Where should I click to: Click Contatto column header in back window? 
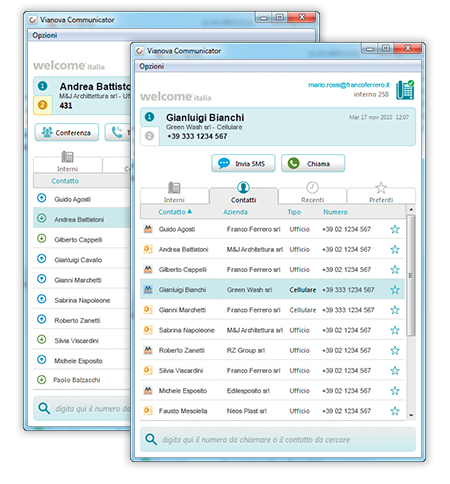[x=65, y=181]
